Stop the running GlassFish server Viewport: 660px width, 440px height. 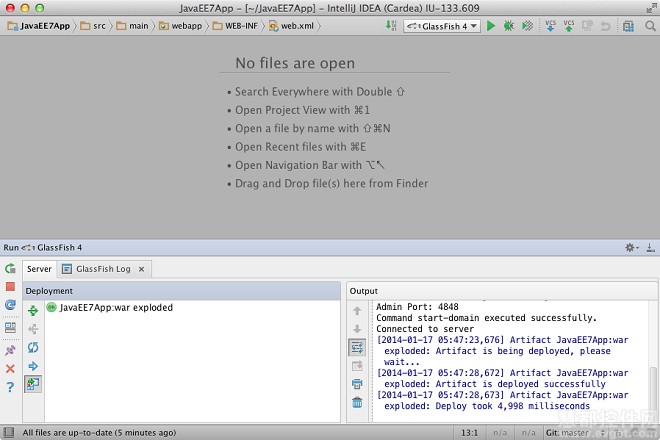click(11, 287)
